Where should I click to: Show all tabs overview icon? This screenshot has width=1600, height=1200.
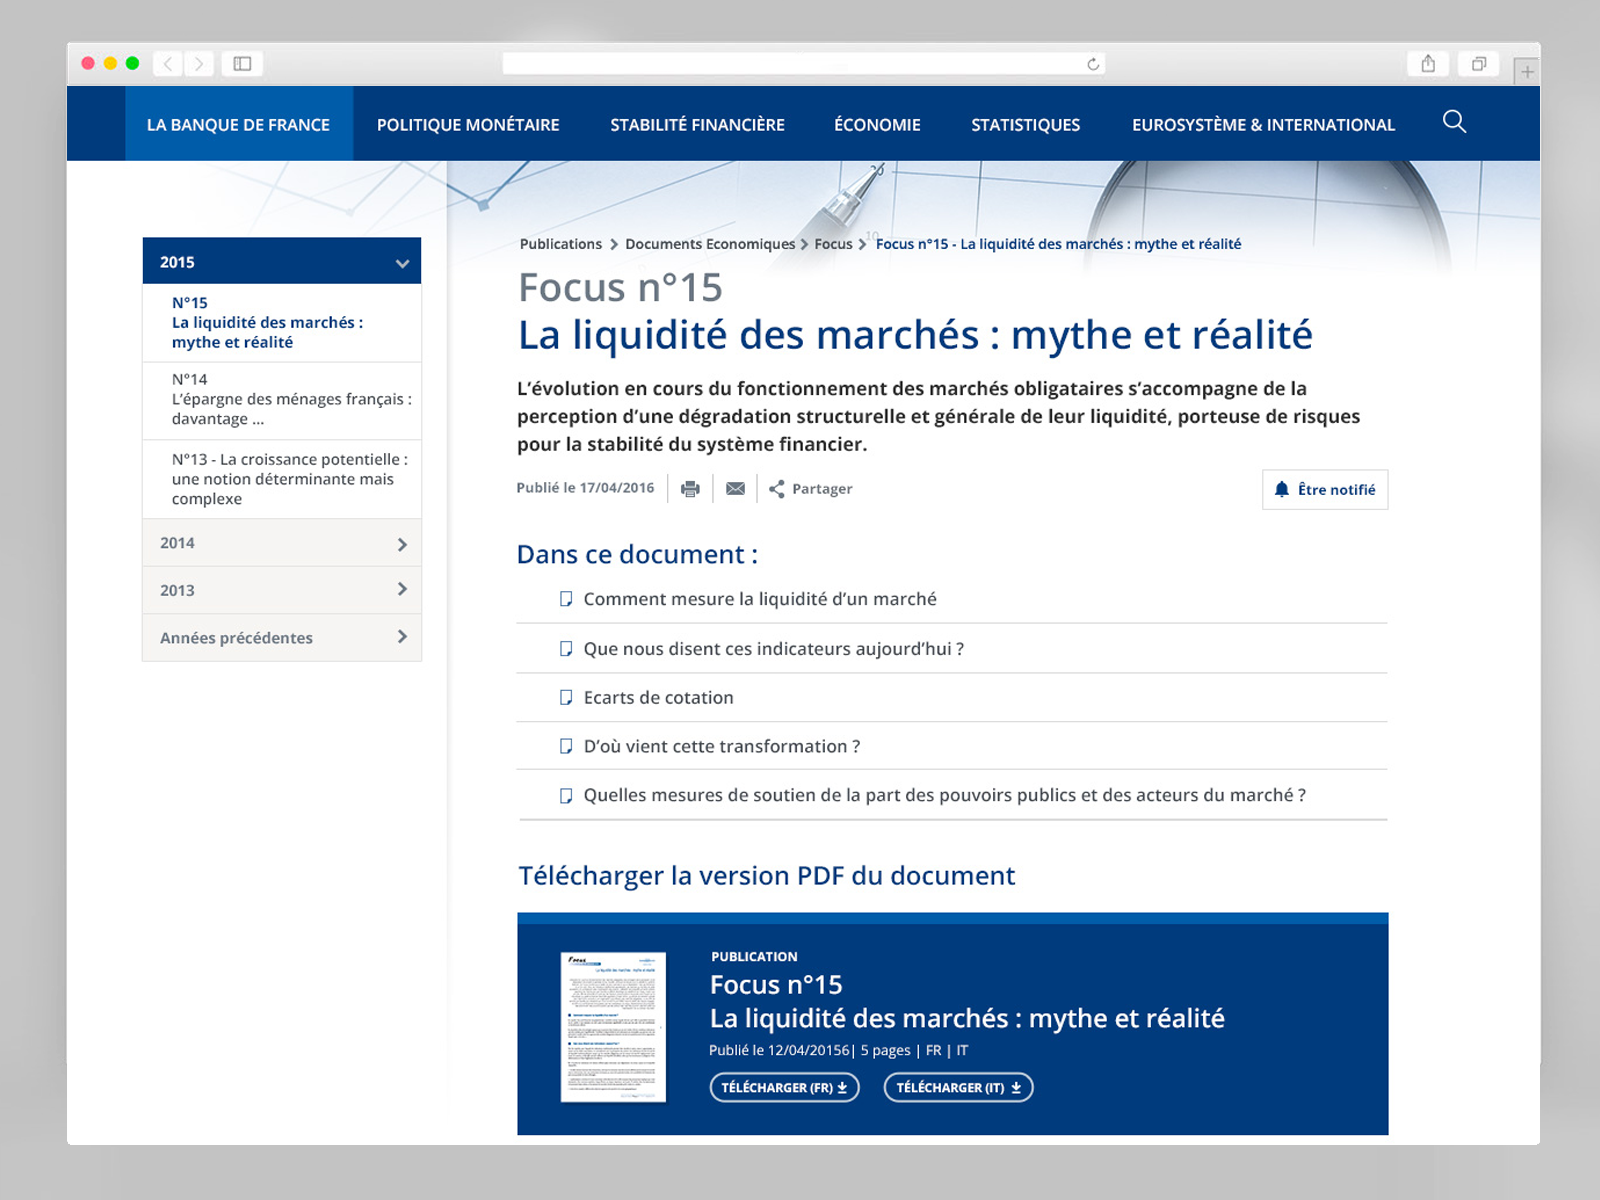point(1479,64)
